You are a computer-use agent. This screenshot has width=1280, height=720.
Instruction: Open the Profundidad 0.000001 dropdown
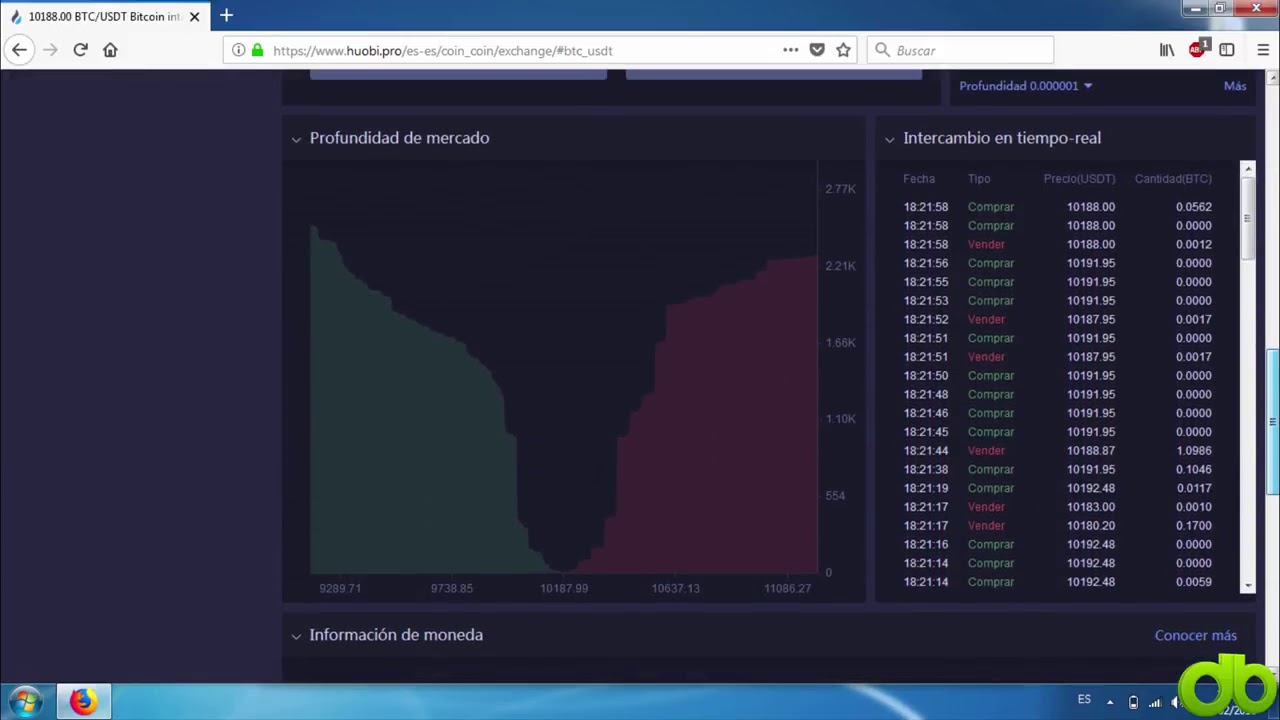(x=1026, y=86)
